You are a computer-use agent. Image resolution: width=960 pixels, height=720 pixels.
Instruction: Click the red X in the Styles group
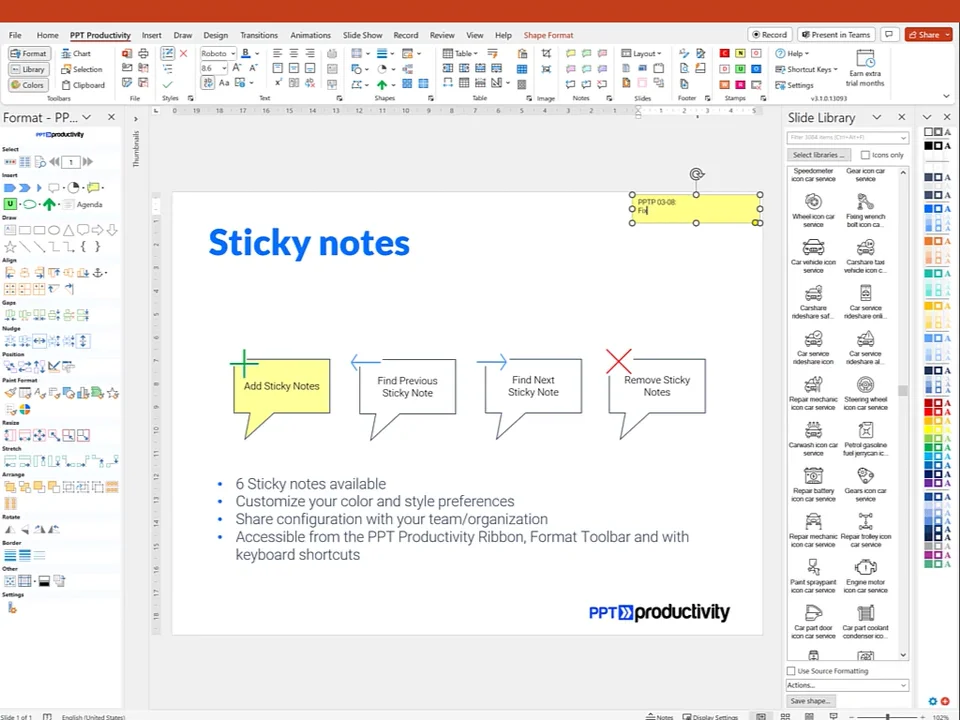click(x=183, y=53)
